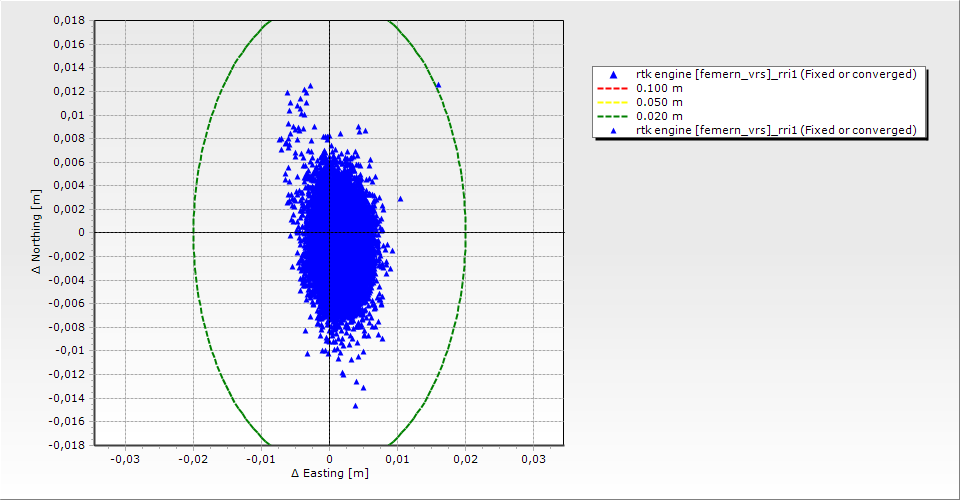This screenshot has height=500, width=960.
Task: Click the 0,018 tick label on the vertical axis
Action: click(69, 20)
